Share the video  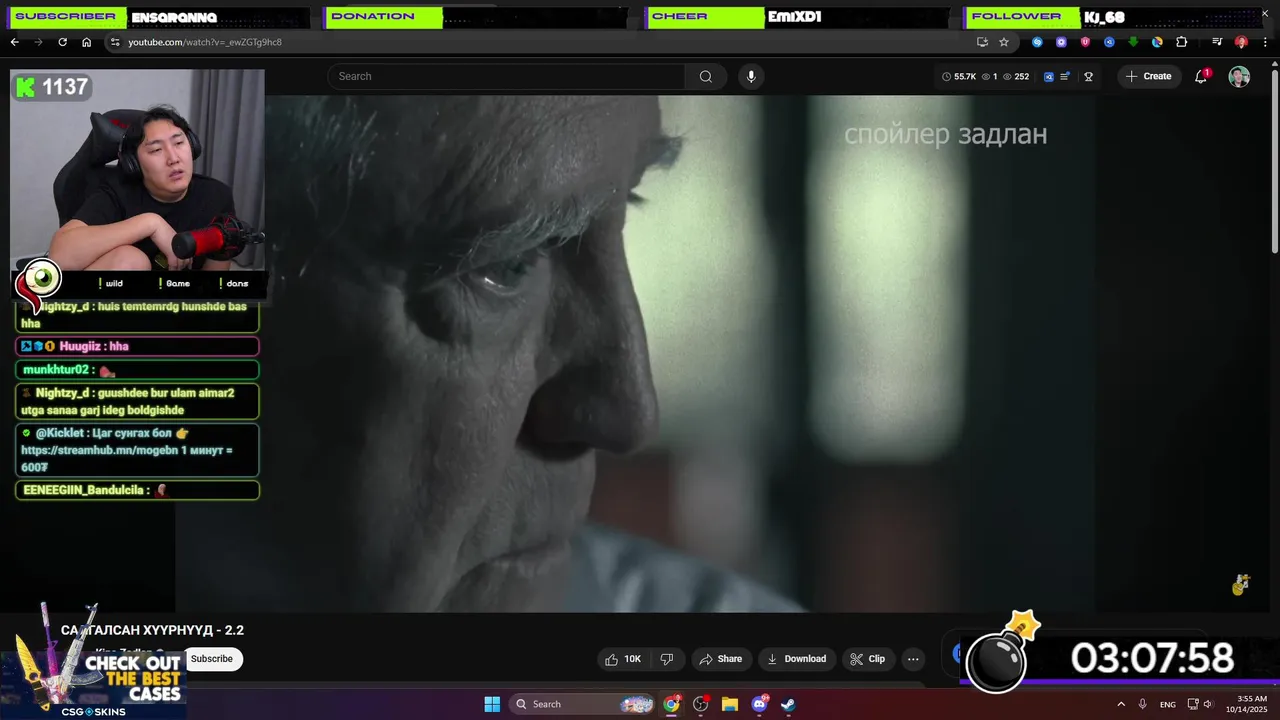click(x=720, y=659)
